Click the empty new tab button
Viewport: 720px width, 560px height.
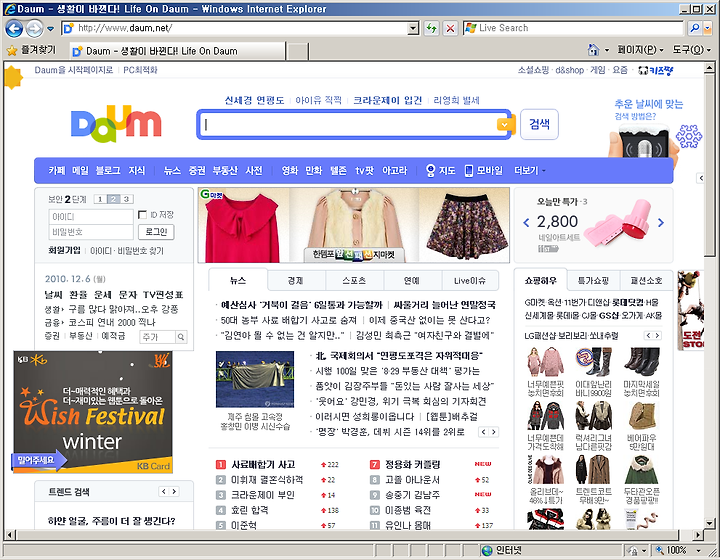click(297, 51)
